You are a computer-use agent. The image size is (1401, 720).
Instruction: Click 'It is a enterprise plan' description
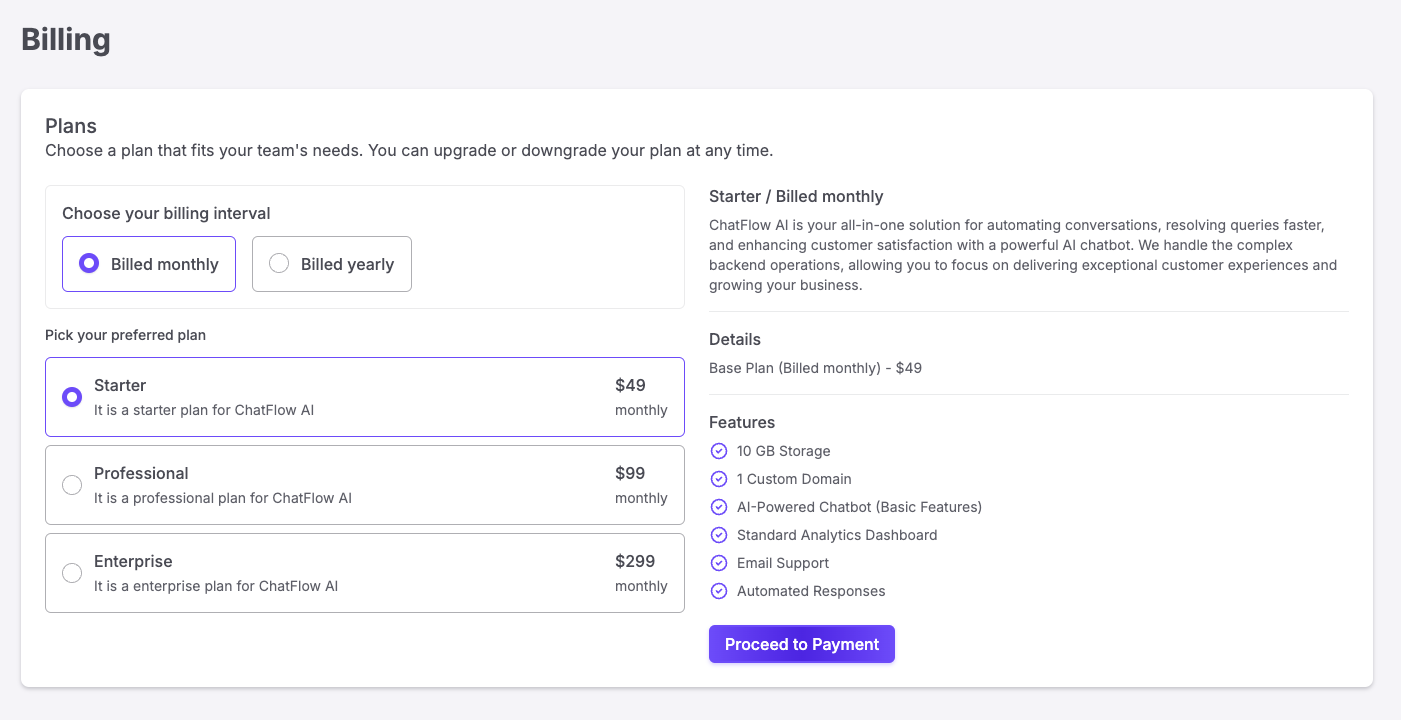pos(216,586)
